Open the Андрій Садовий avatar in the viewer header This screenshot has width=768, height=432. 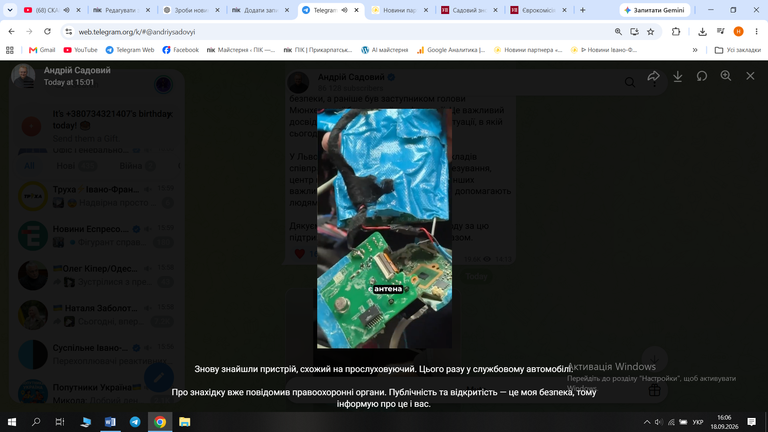point(23,75)
